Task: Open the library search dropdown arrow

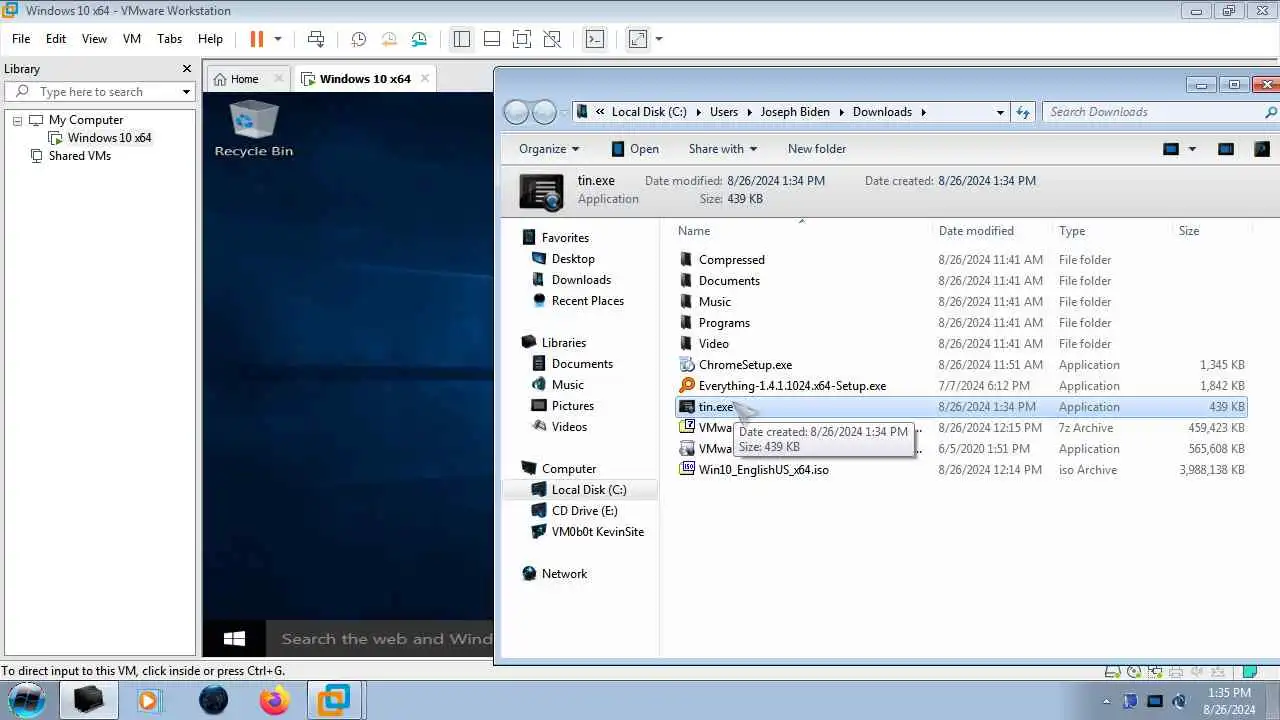Action: 186,92
